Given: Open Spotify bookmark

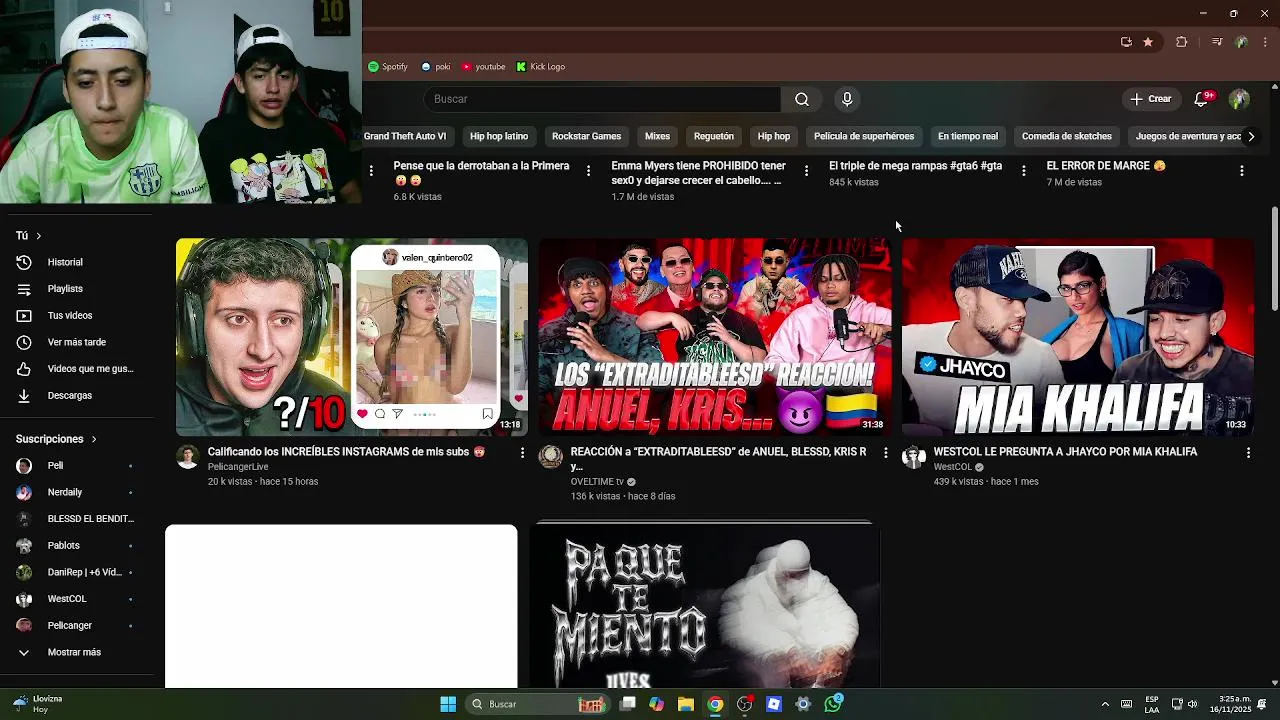Looking at the screenshot, I should 388,67.
